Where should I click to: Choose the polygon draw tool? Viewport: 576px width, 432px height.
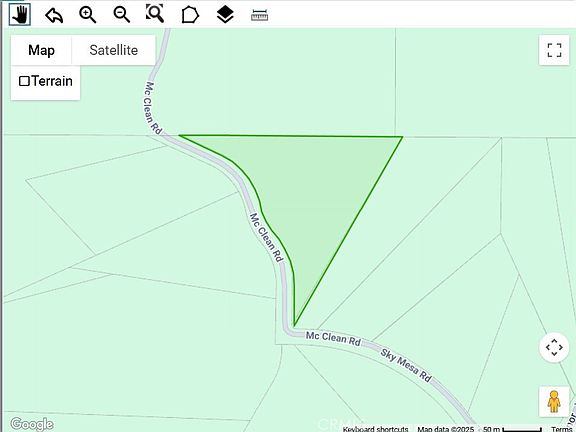point(190,15)
